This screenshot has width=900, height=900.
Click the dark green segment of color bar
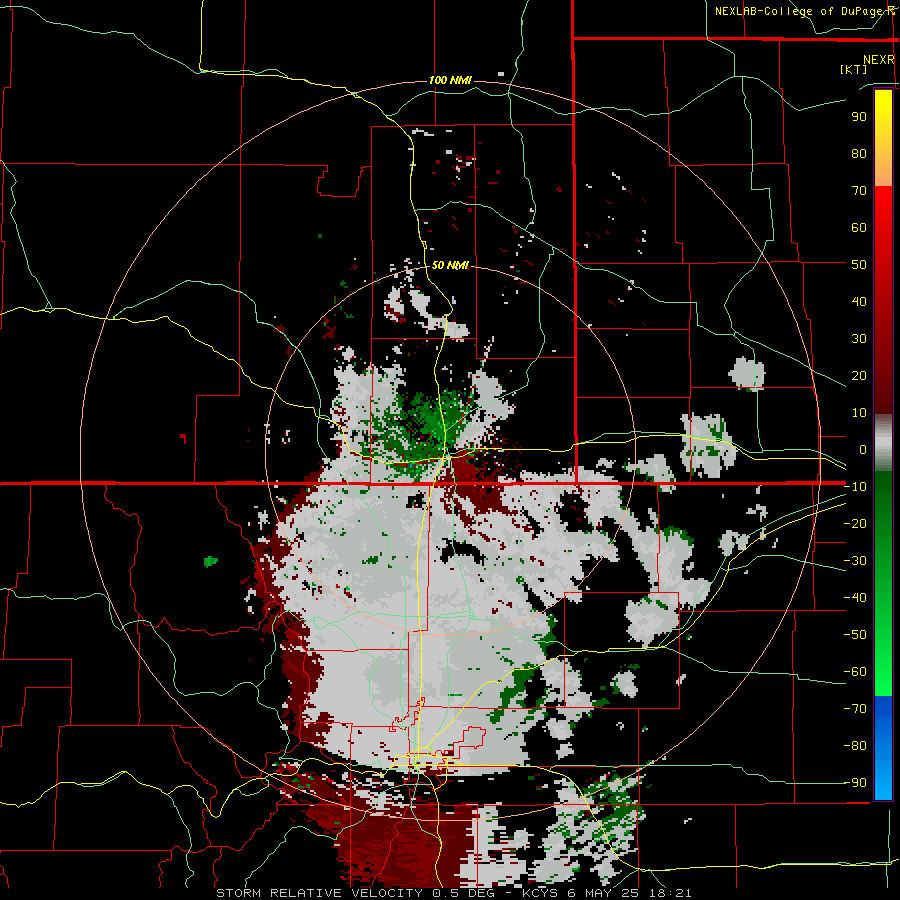[883, 502]
